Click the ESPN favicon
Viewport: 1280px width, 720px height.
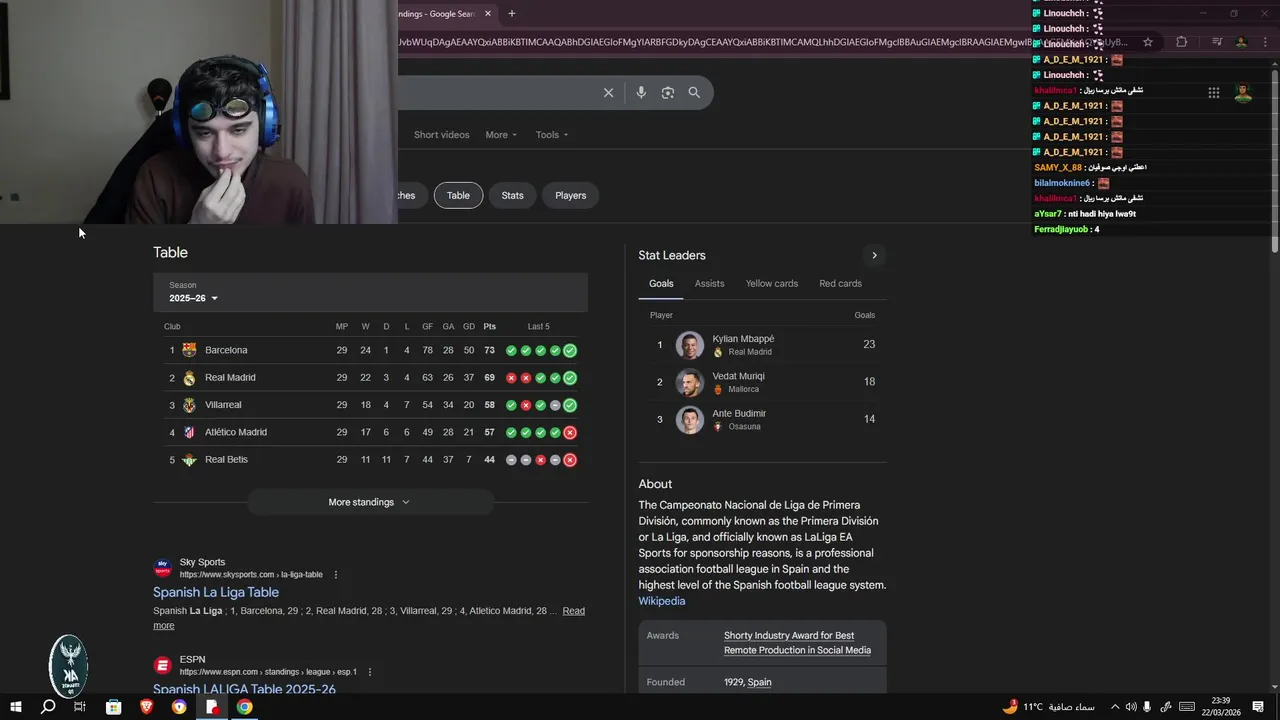(162, 665)
